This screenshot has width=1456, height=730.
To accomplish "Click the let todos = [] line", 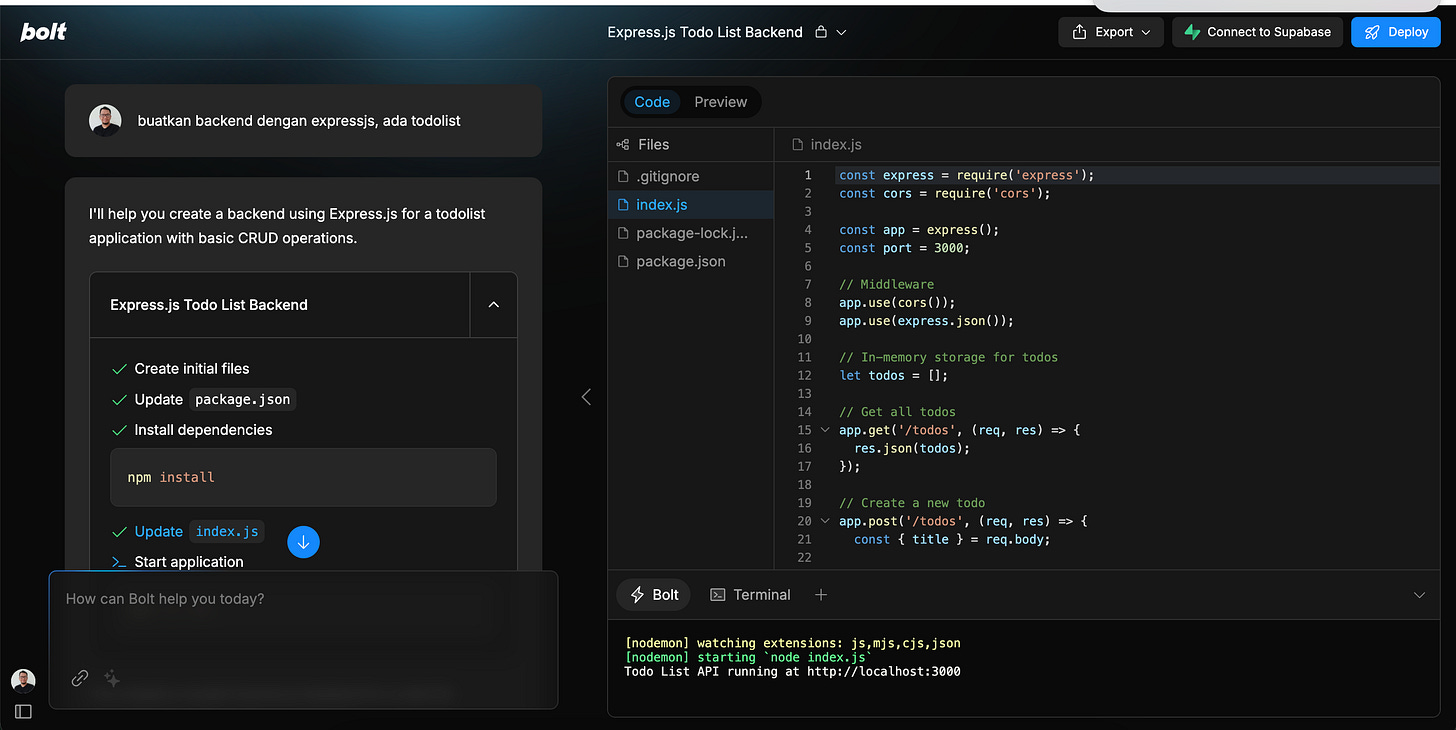I will pyautogui.click(x=893, y=376).
